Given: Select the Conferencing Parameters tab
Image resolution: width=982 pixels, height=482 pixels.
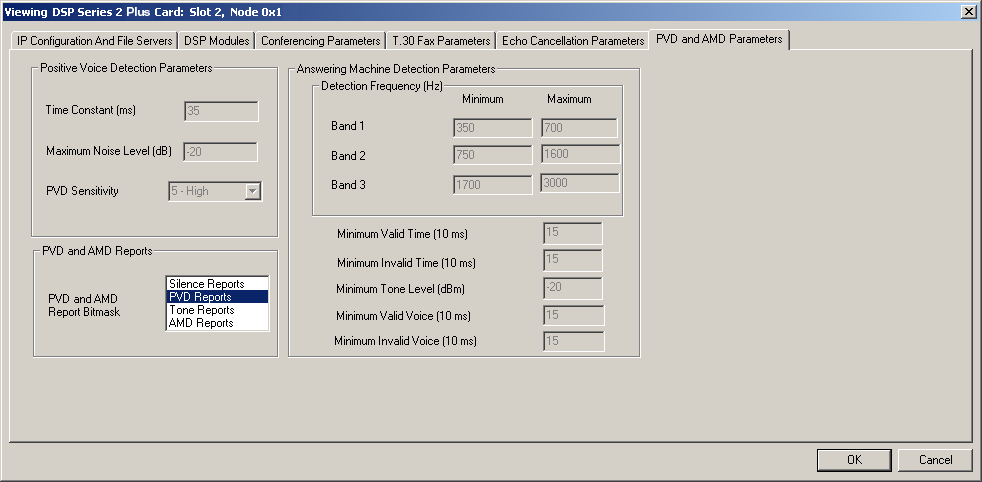Looking at the screenshot, I should 321,41.
